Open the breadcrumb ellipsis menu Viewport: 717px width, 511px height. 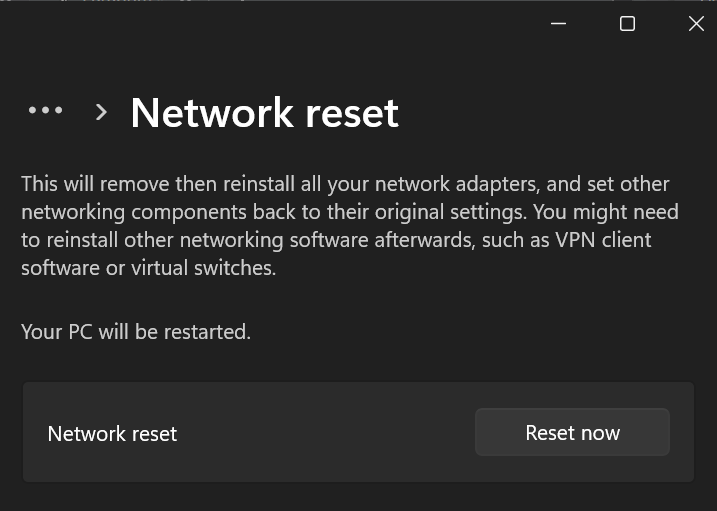46,111
